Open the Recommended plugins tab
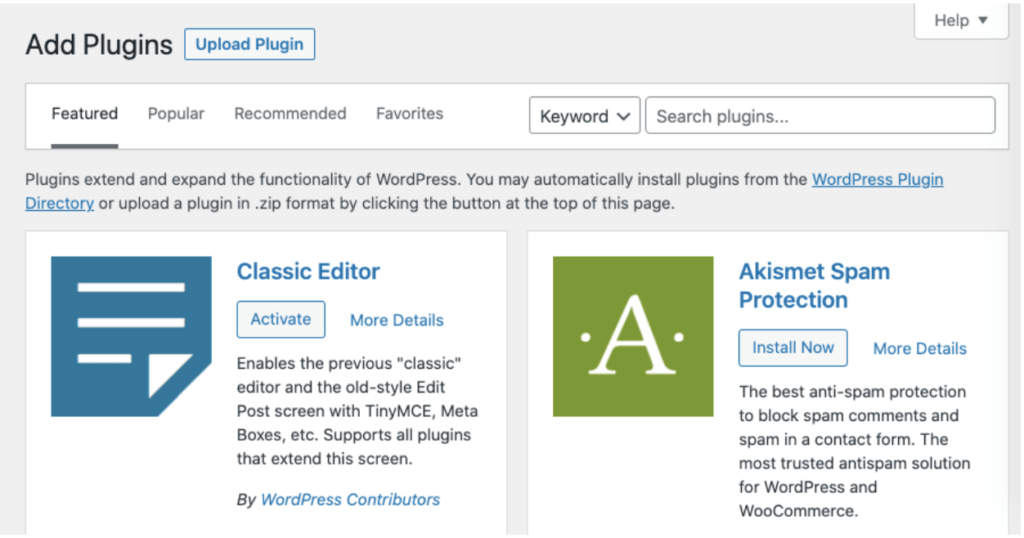Screen dimensions: 1024x538 [x=290, y=114]
